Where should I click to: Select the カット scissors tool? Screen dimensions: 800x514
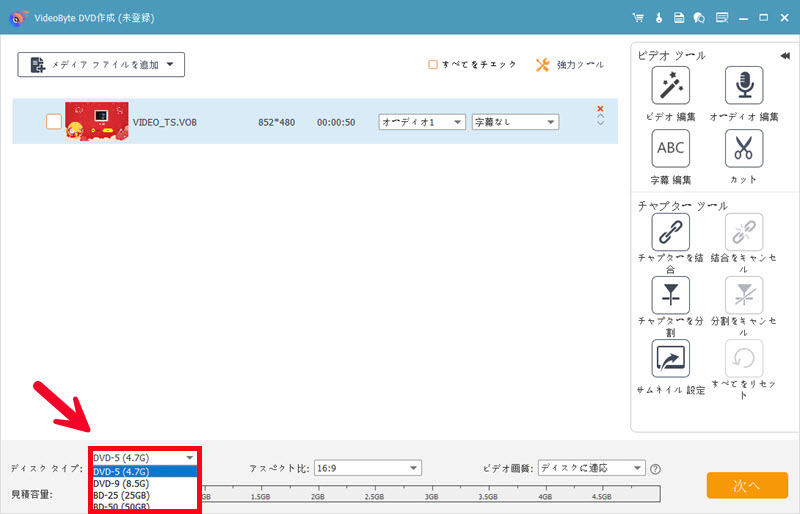tap(743, 149)
